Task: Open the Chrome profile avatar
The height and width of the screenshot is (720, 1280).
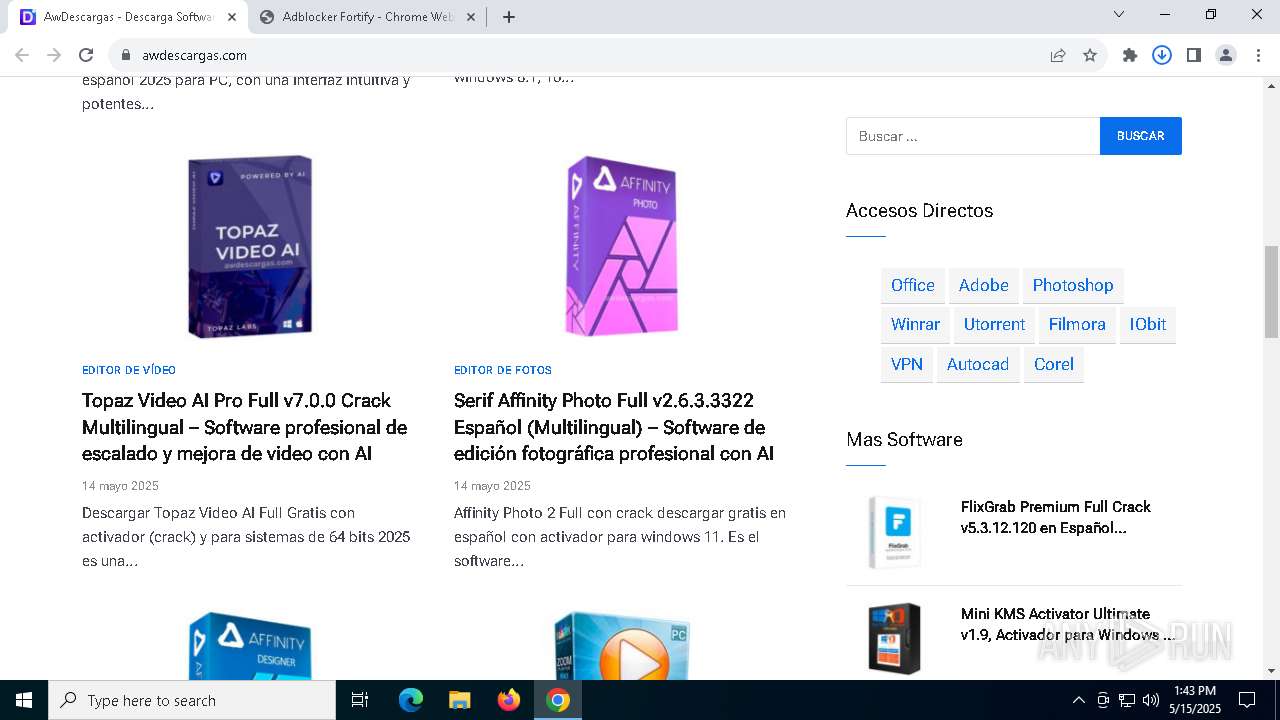Action: pyautogui.click(x=1226, y=55)
